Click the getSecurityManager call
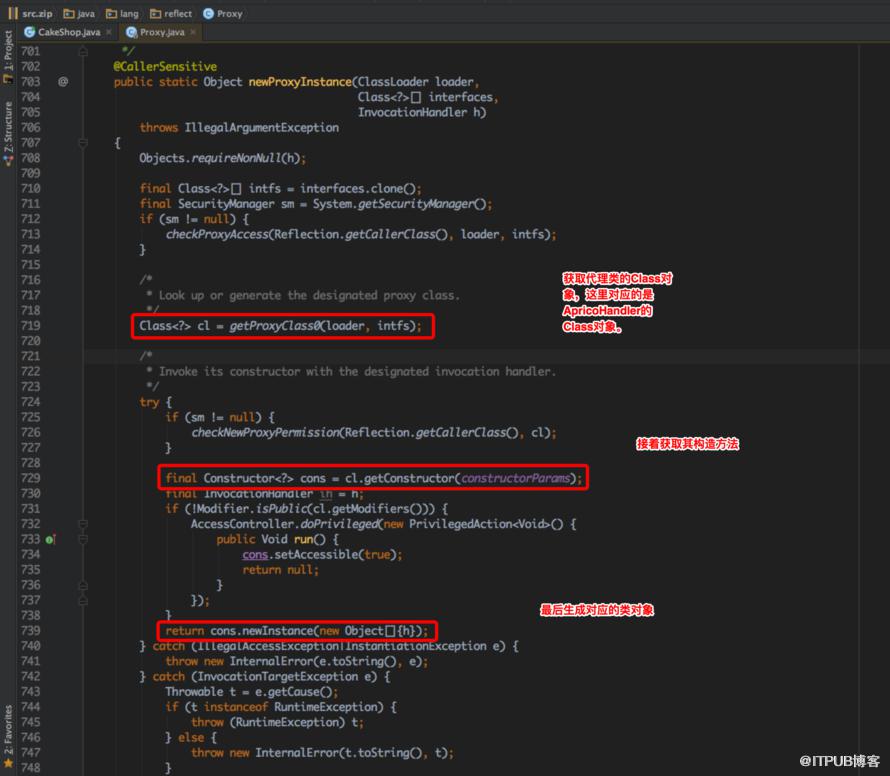 [415, 204]
